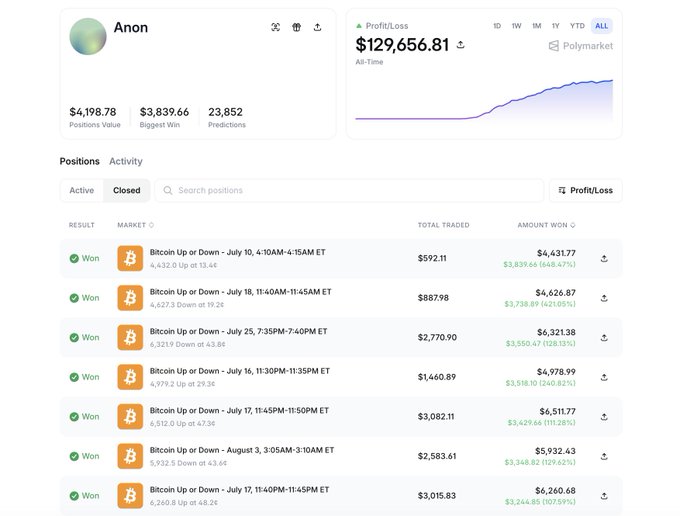Open the Profit/Loss sort dropdown
Viewport: 680px width, 516px height.
(x=585, y=190)
